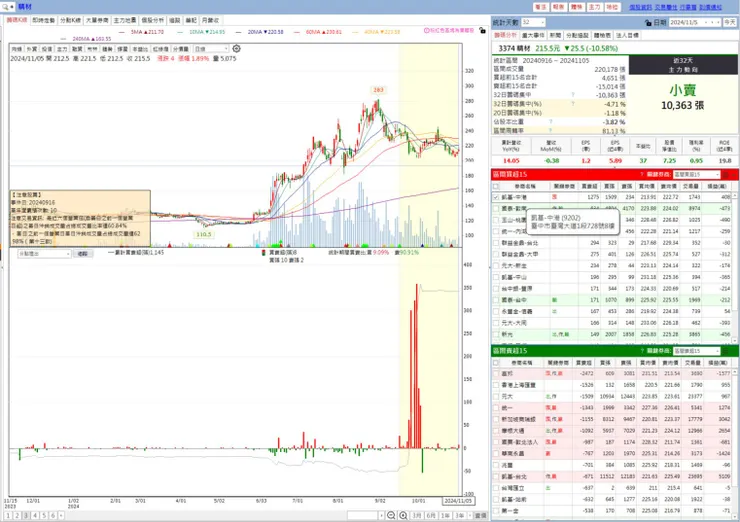The width and height of the screenshot is (740, 522).
Task: Switch to the 月營收 tab
Action: (210, 20)
